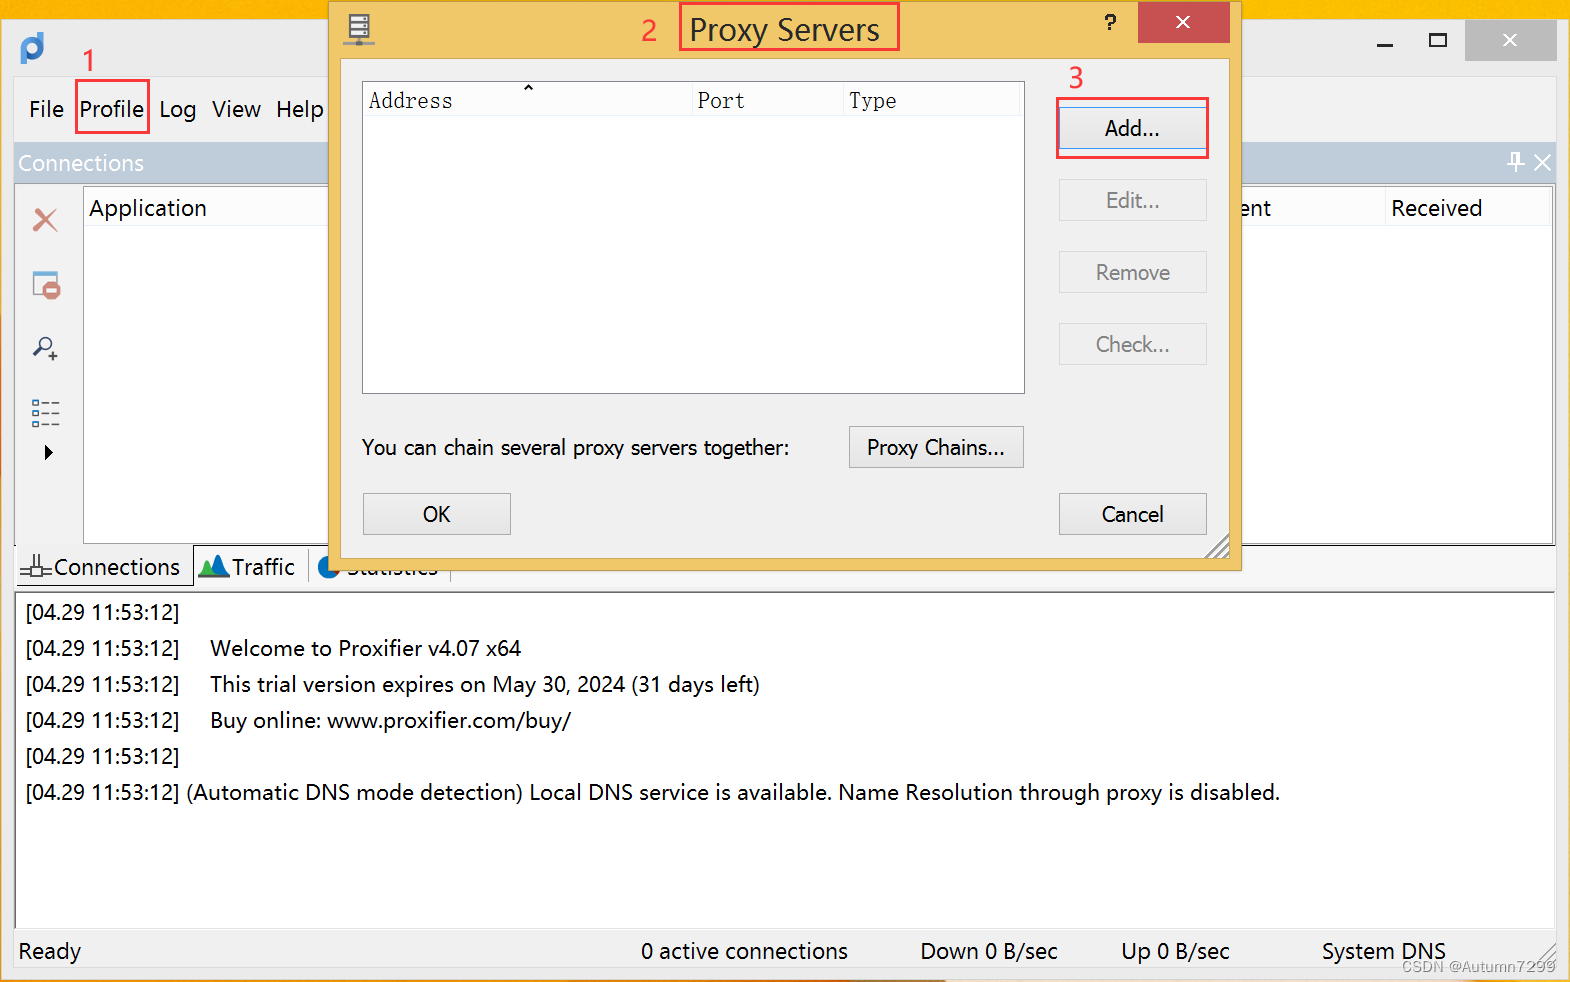Click the Cancel button
This screenshot has height=982, width=1570.
click(x=1132, y=514)
